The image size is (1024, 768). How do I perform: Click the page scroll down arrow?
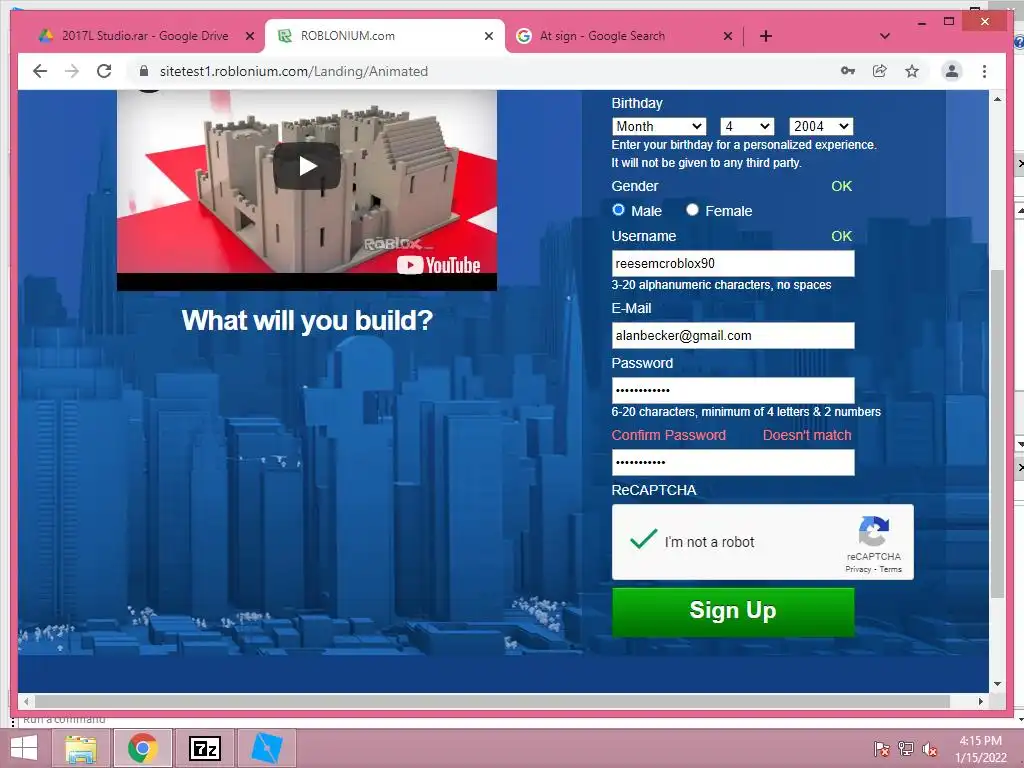click(997, 684)
